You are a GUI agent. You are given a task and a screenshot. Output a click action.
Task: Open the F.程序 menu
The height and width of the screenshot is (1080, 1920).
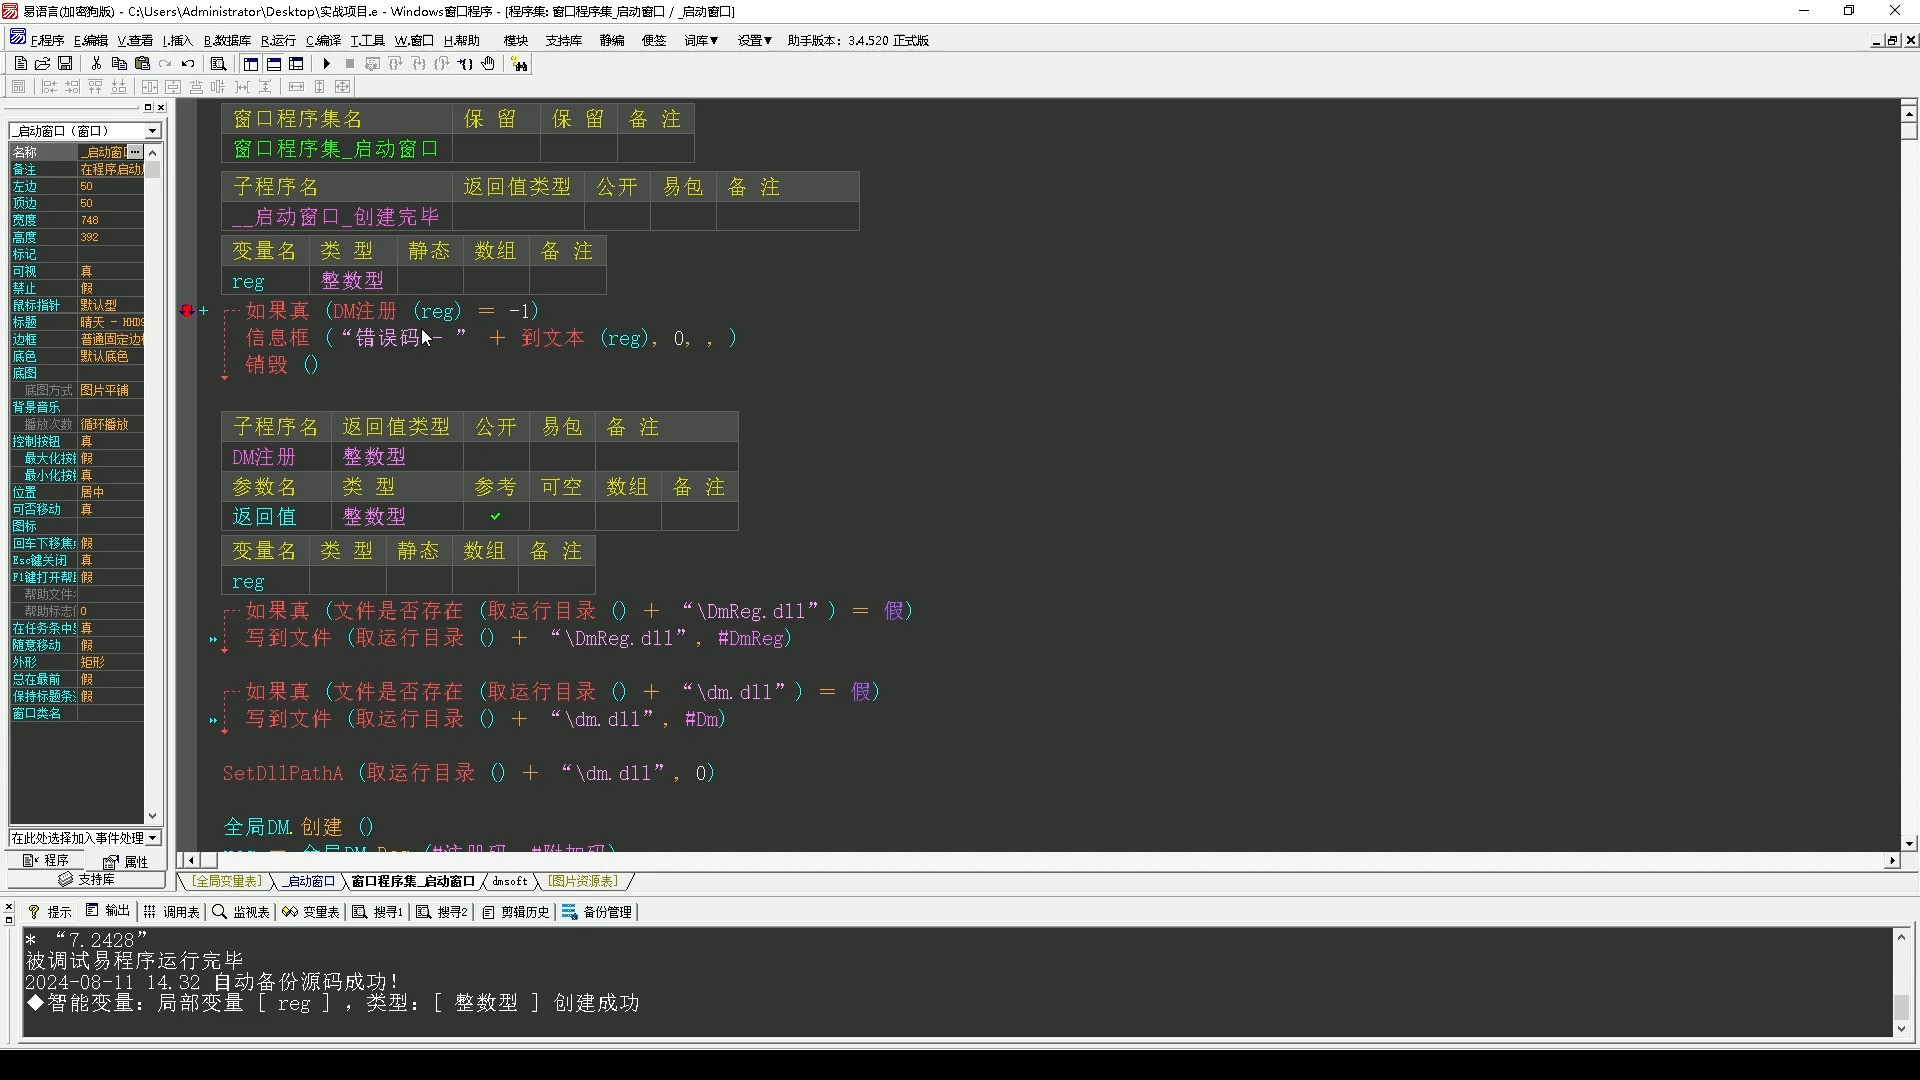tap(46, 41)
